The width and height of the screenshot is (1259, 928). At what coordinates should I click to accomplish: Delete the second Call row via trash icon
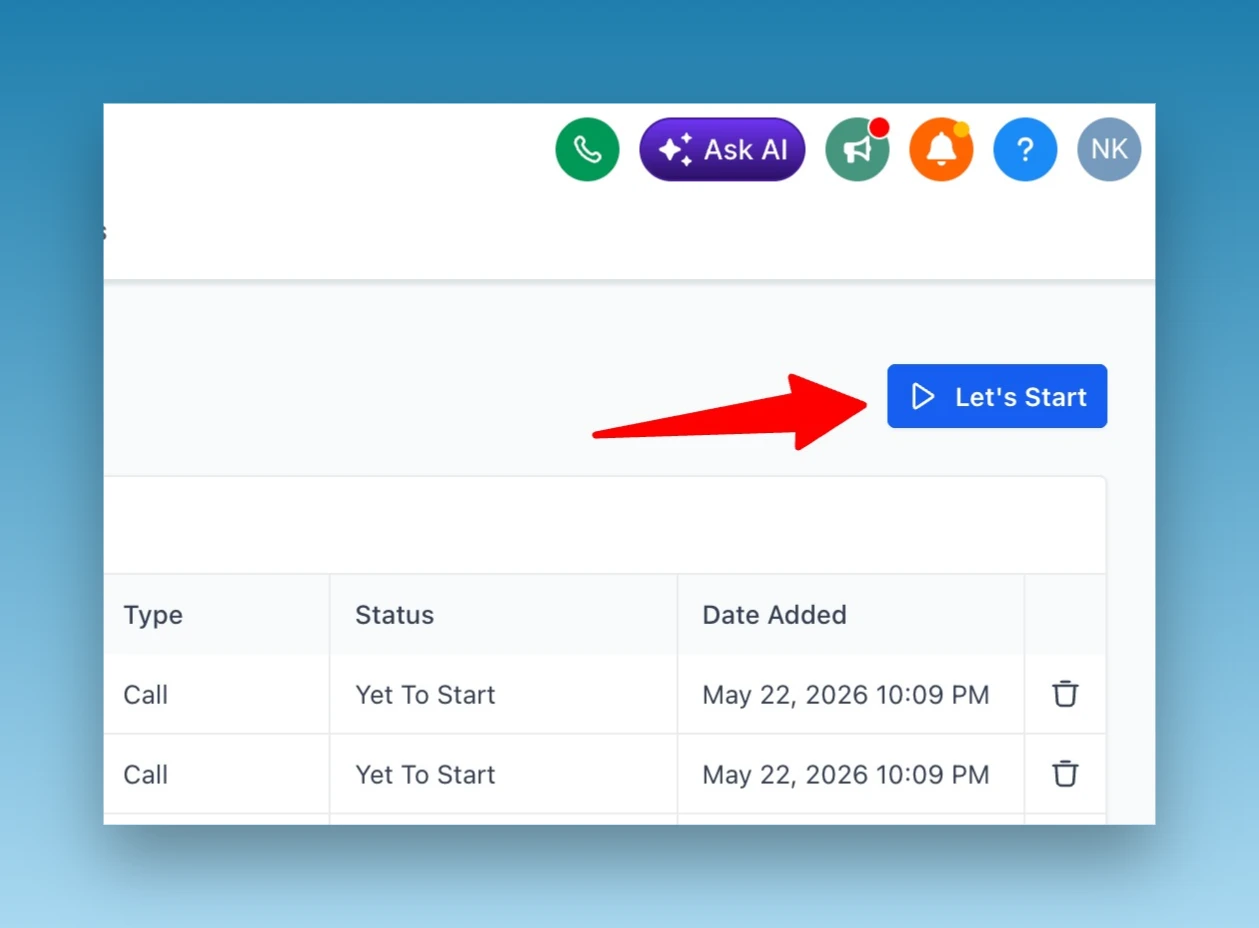(1065, 774)
